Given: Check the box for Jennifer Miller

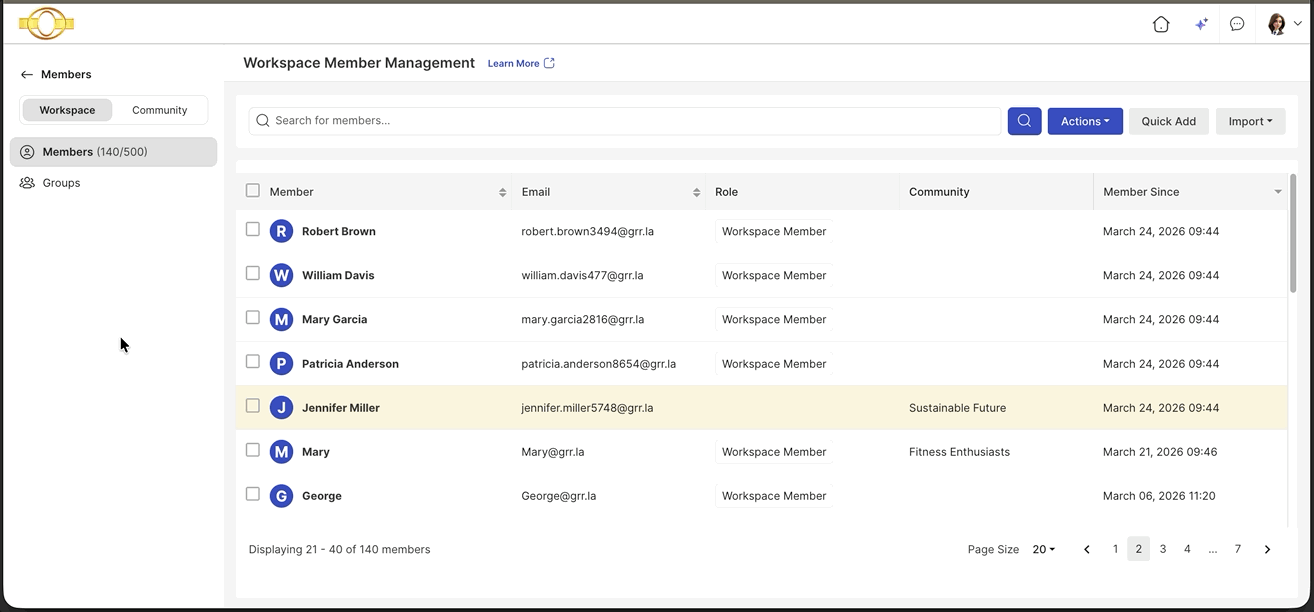Looking at the screenshot, I should pyautogui.click(x=253, y=405).
